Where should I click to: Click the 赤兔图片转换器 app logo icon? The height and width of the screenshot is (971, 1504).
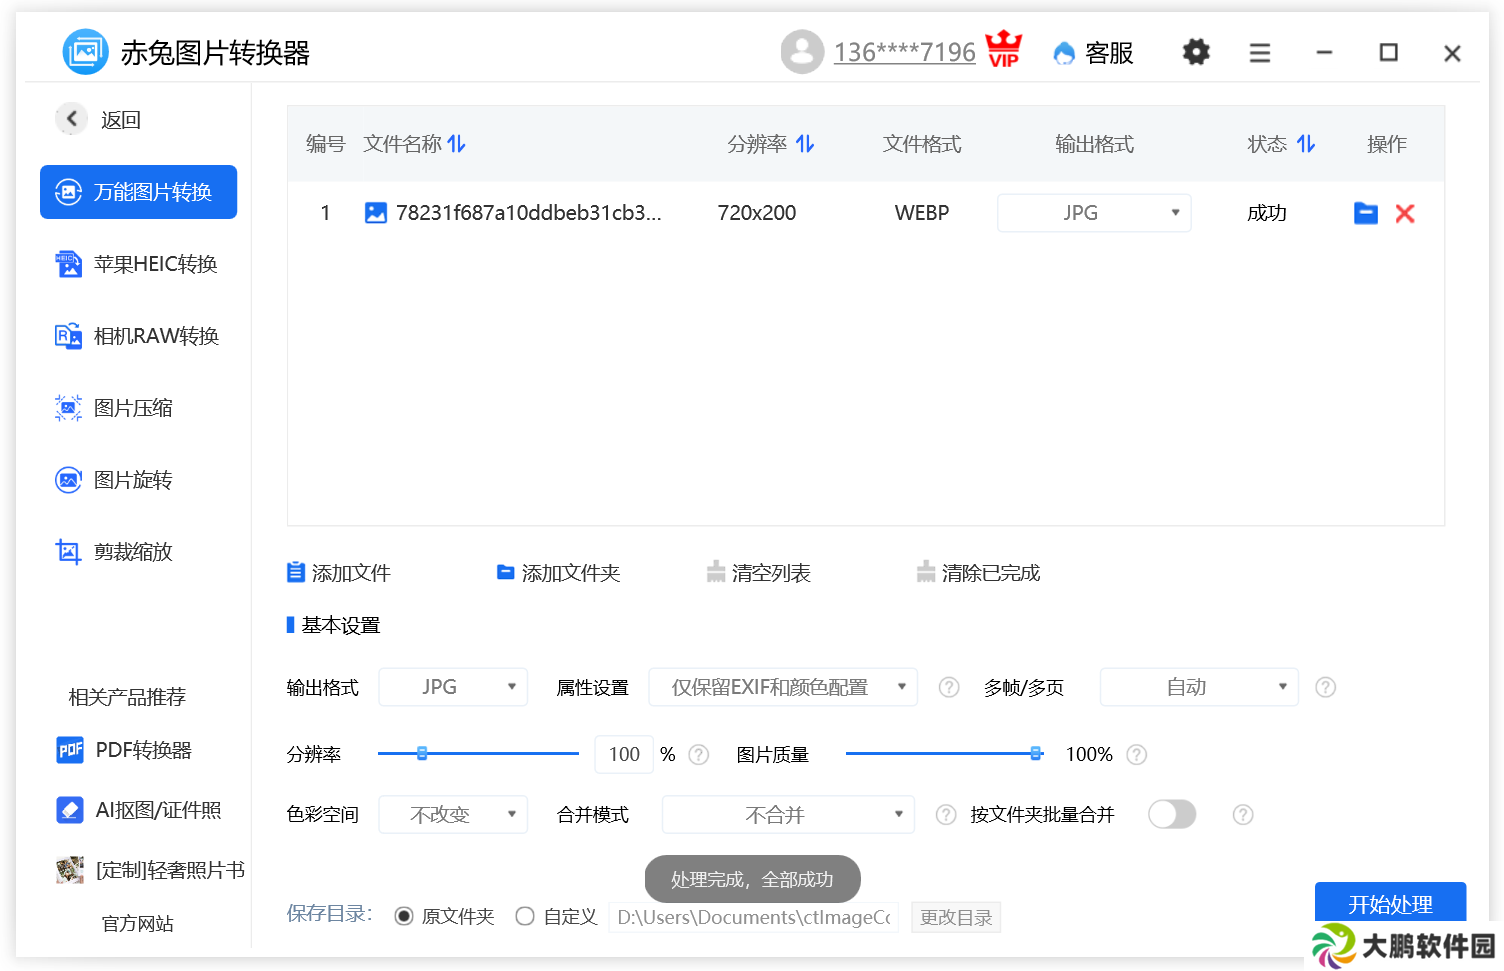[85, 51]
